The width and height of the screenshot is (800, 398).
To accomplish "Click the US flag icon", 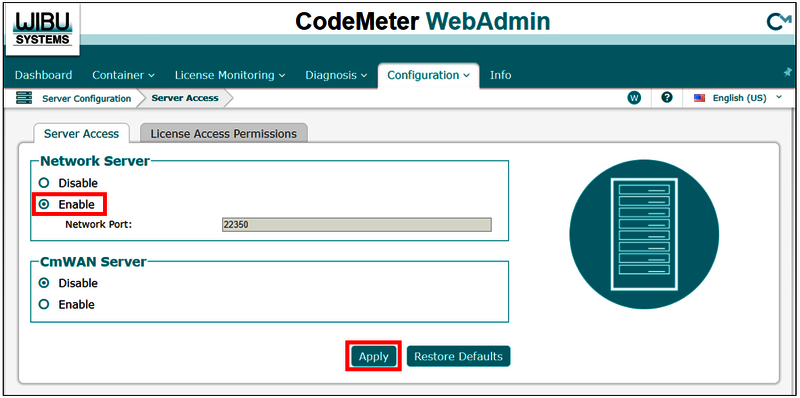I will pos(699,98).
